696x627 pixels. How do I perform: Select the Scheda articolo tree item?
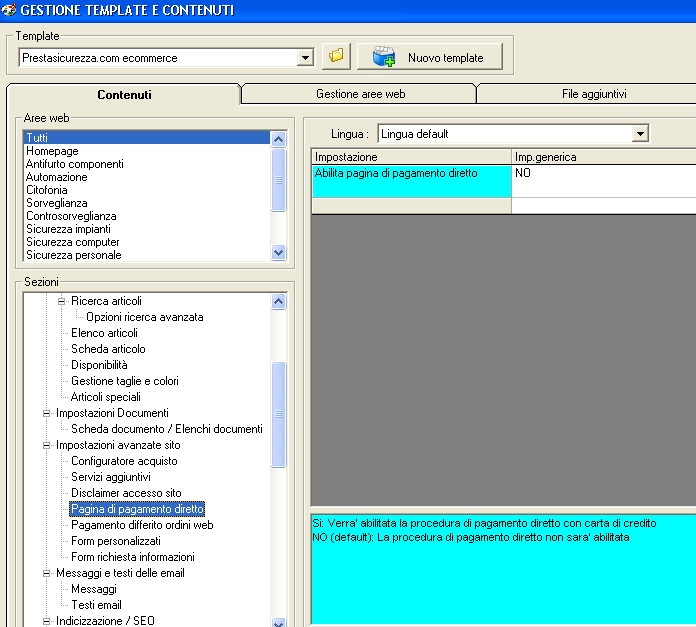(108, 349)
